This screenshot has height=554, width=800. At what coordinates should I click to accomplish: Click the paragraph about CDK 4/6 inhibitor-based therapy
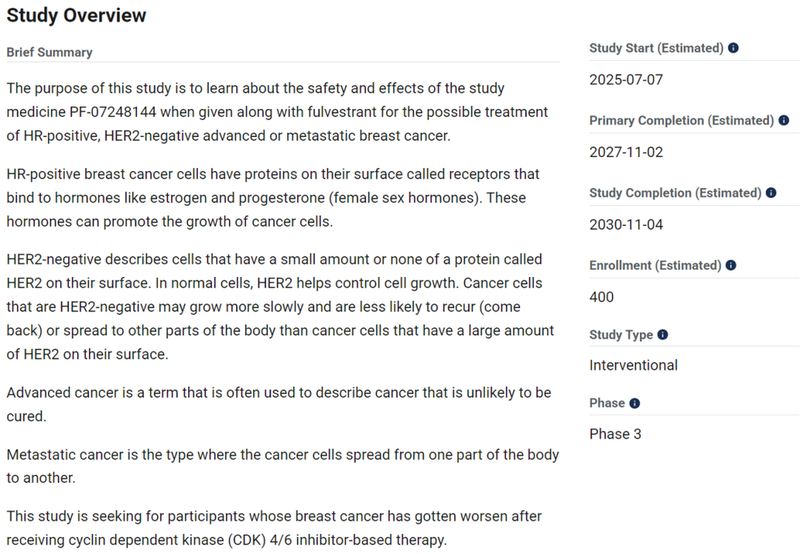point(274,528)
